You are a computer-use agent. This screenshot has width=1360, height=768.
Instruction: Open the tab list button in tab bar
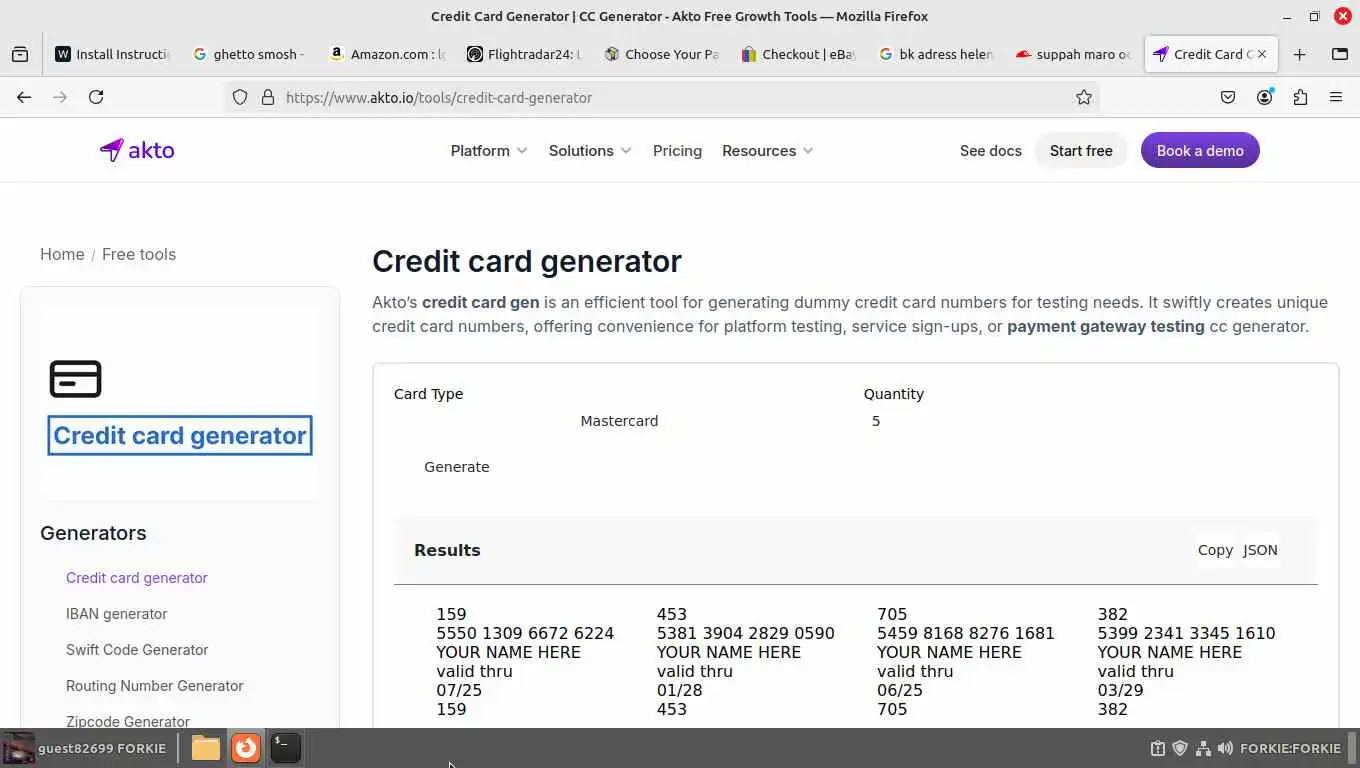click(x=1340, y=54)
